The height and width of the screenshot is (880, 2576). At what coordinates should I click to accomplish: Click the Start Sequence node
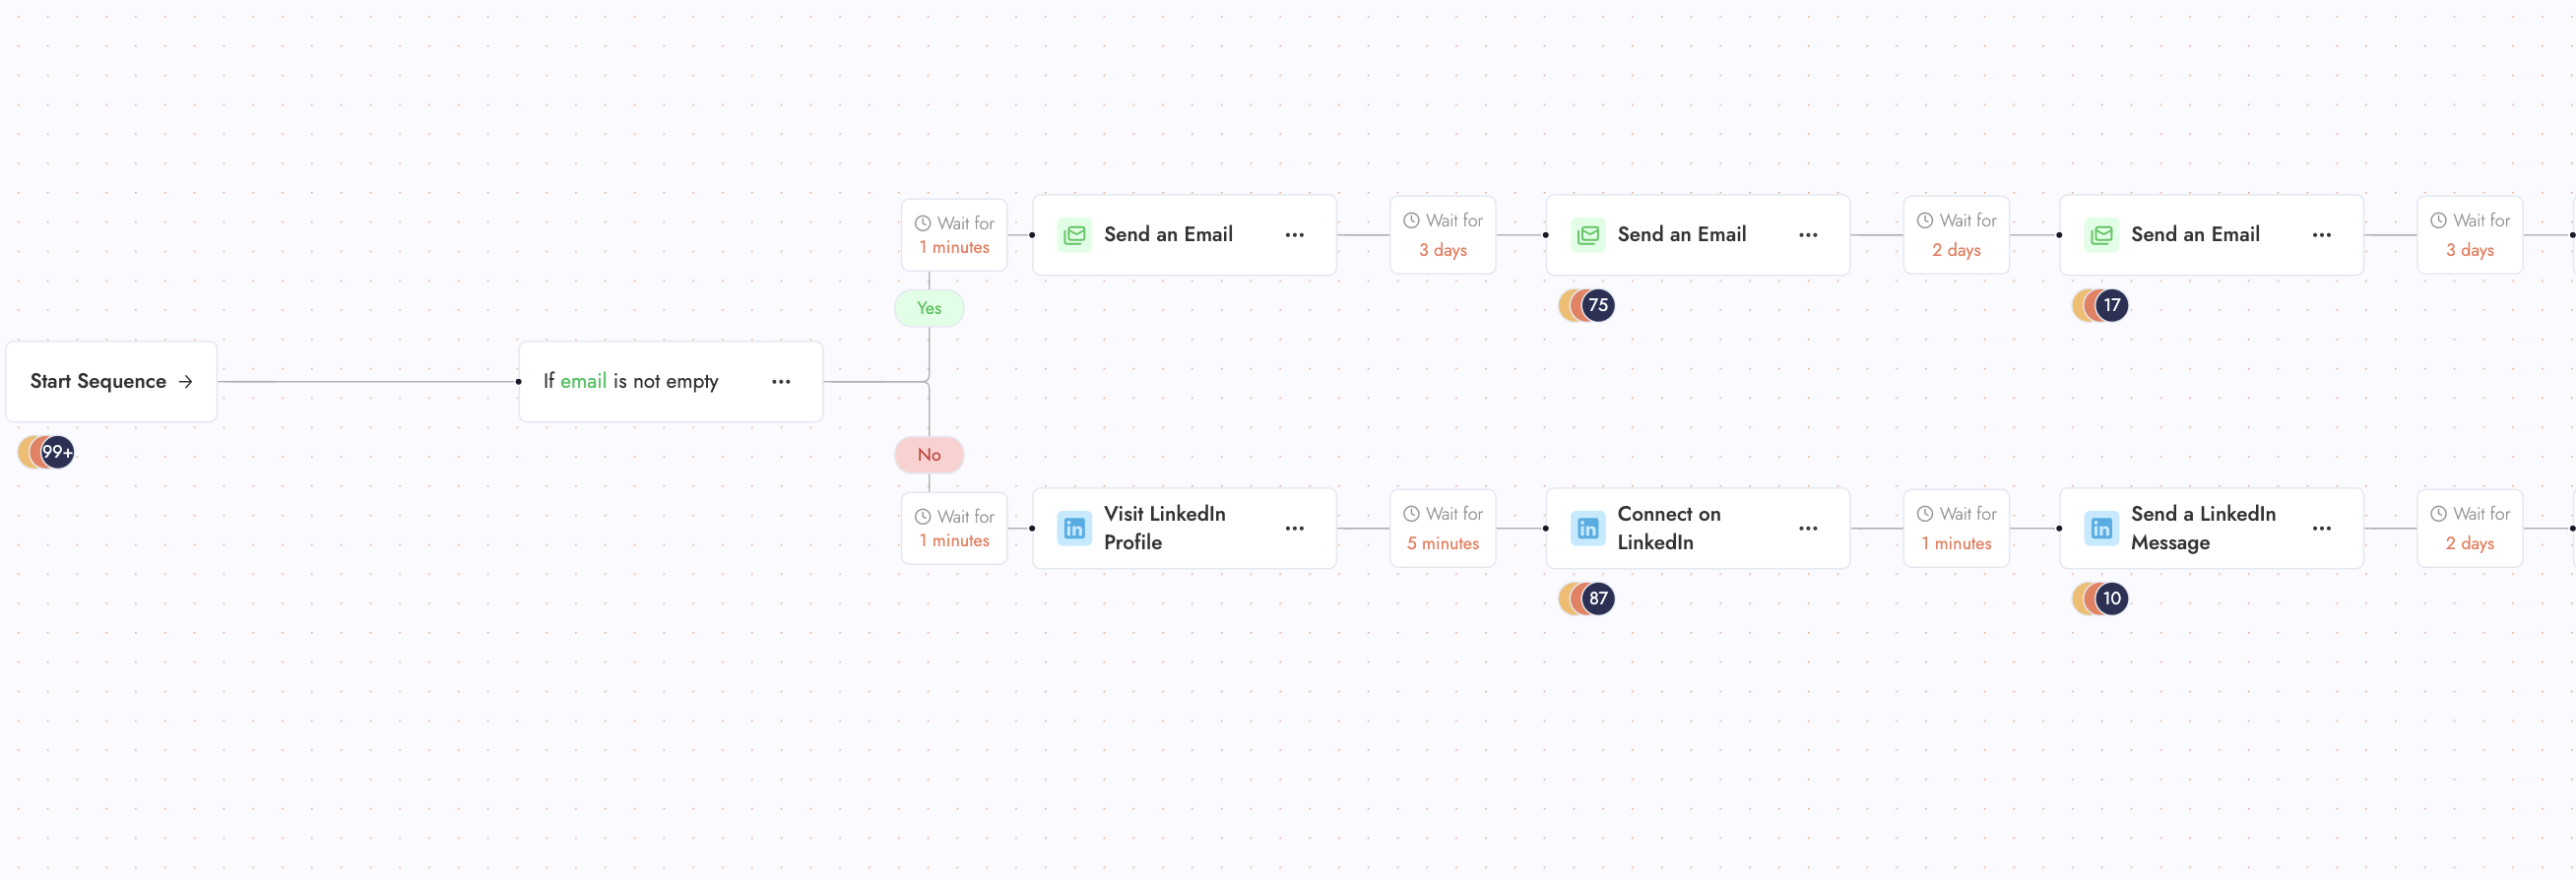111,381
